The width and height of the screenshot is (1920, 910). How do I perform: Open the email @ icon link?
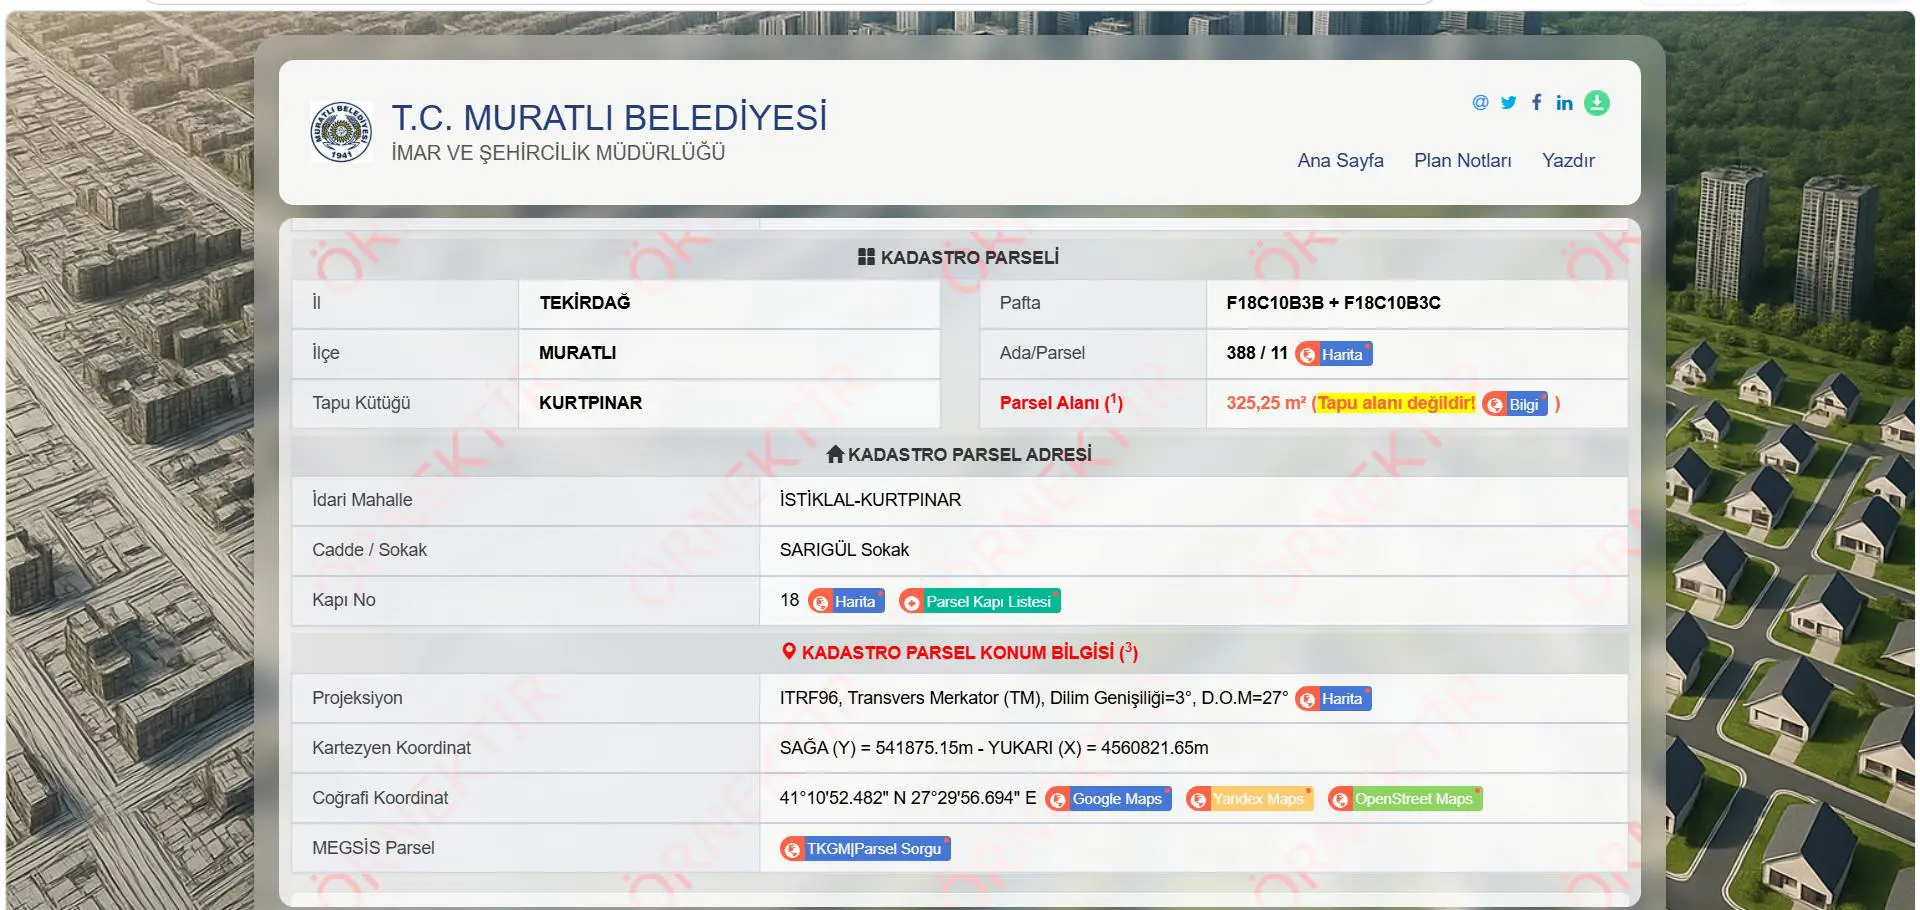click(x=1480, y=103)
